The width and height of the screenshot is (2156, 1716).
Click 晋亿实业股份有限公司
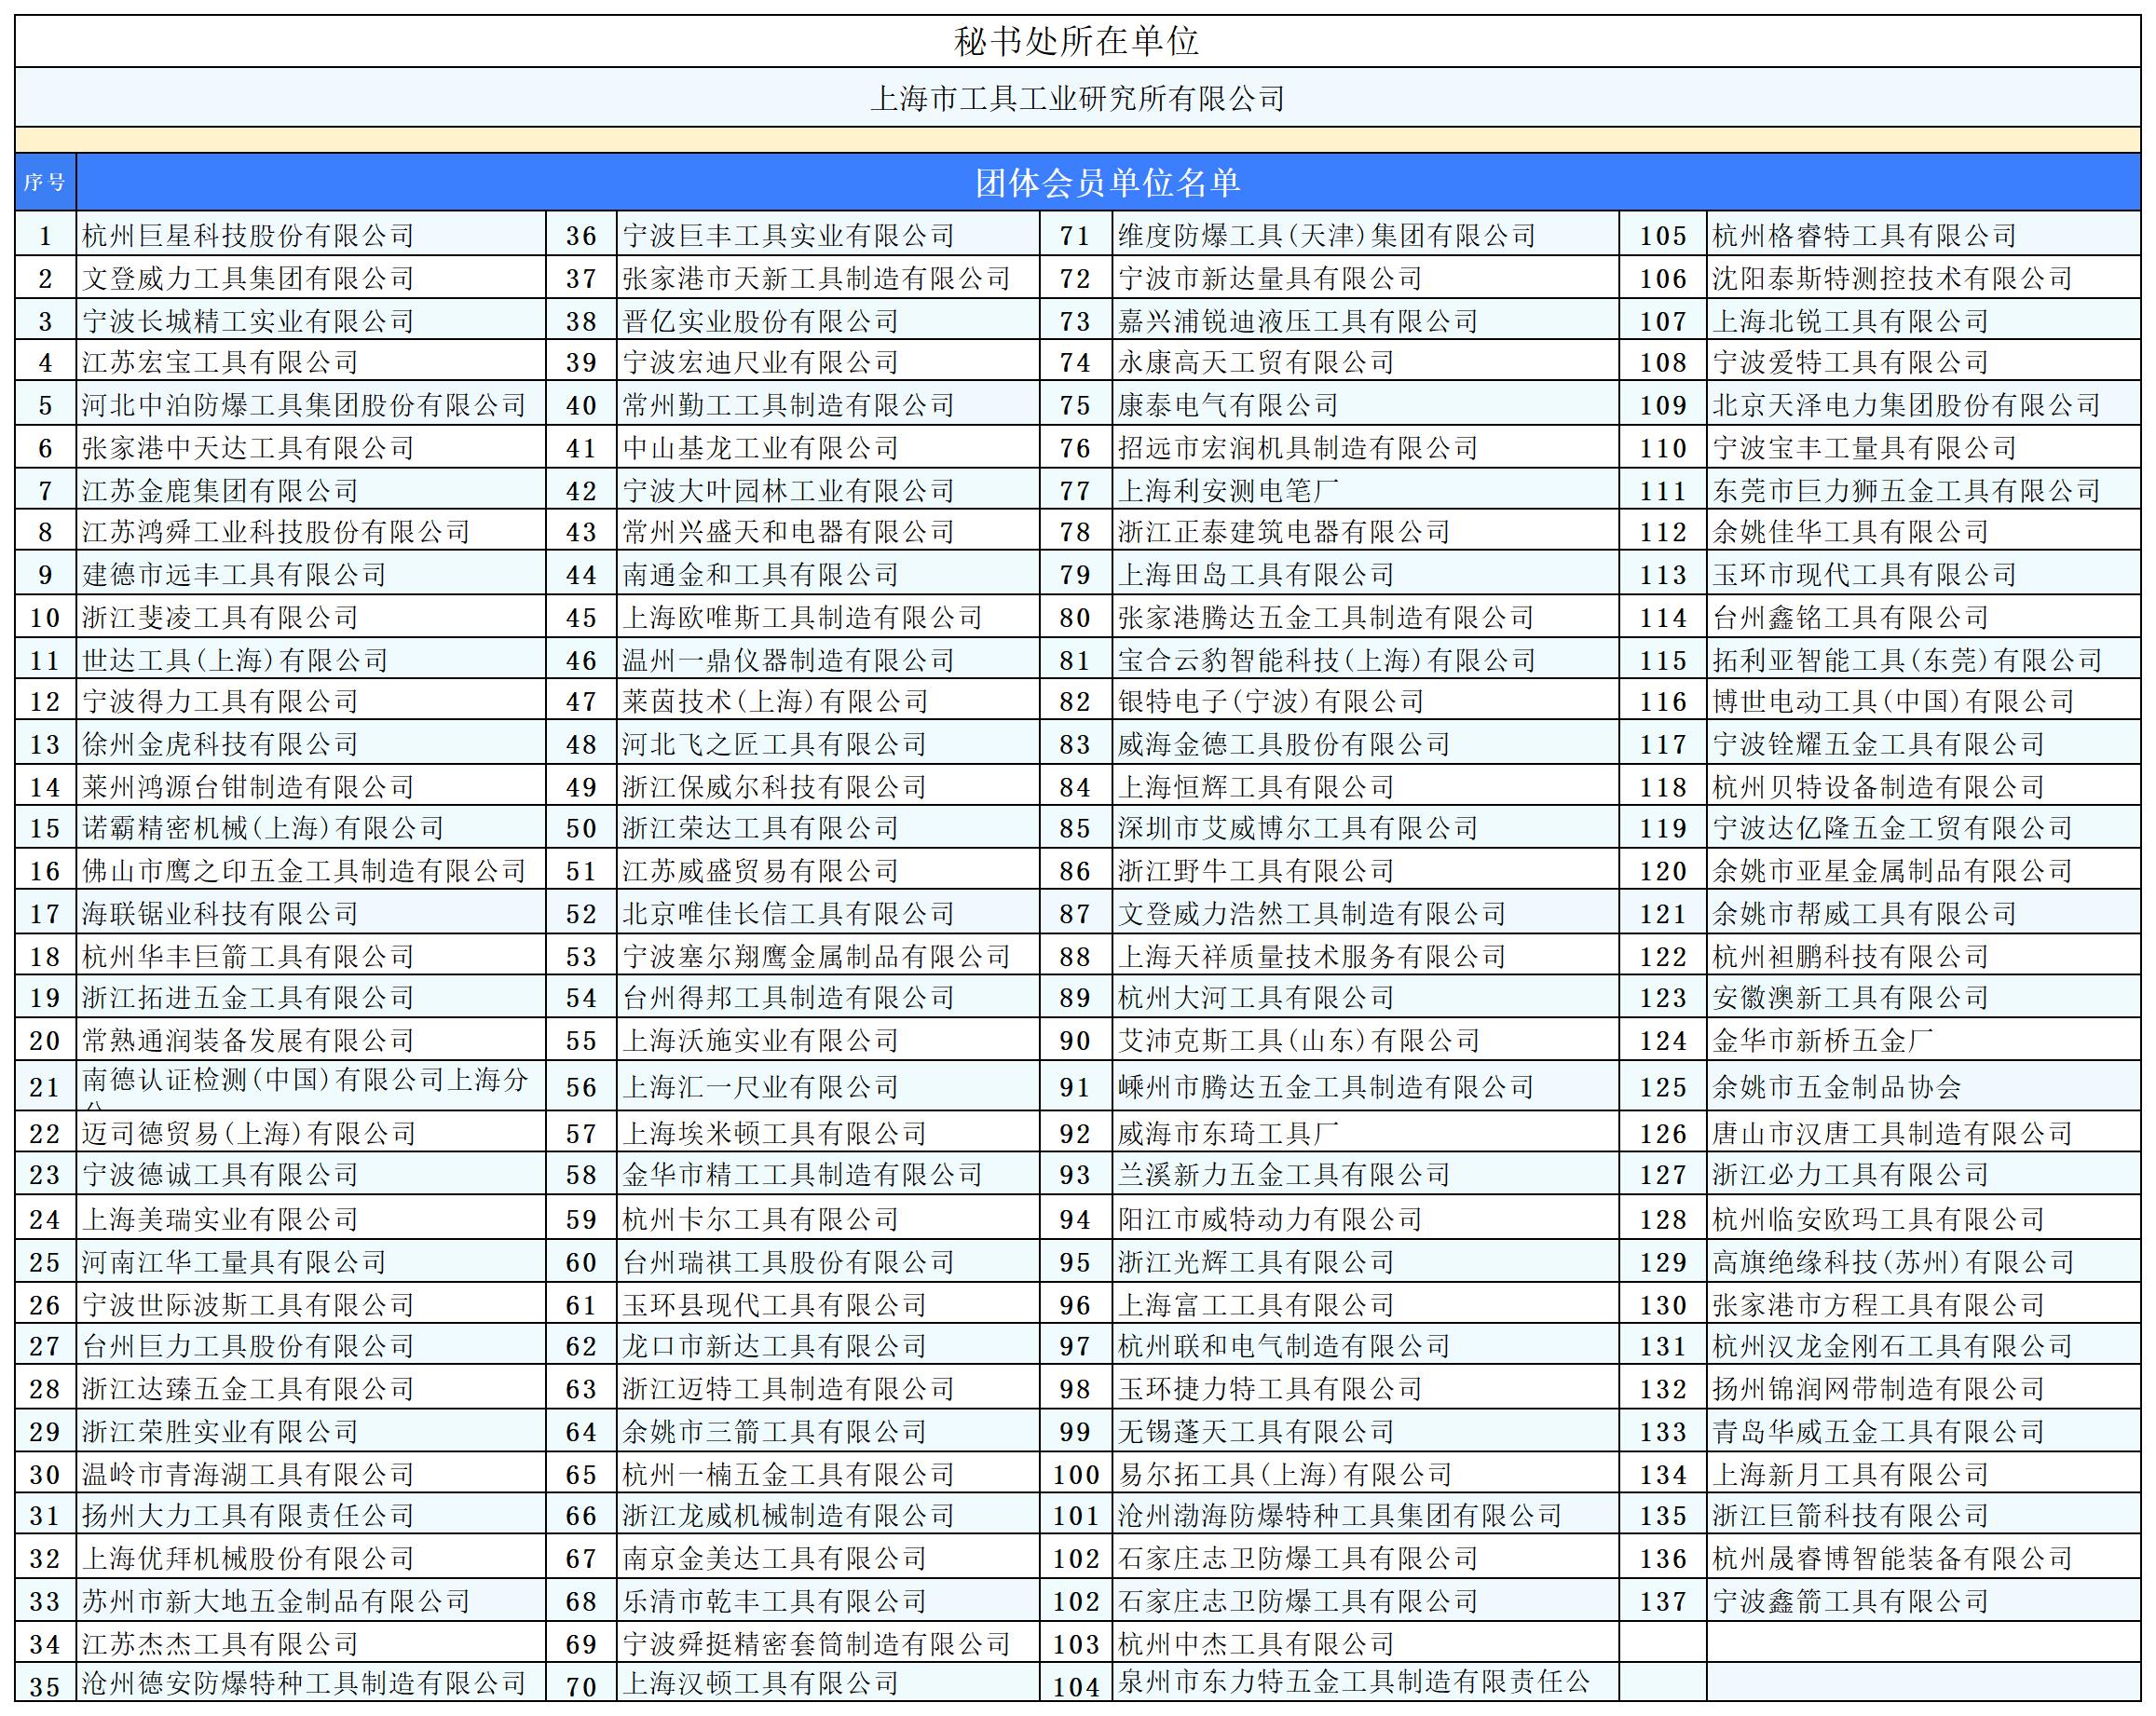[x=761, y=321]
